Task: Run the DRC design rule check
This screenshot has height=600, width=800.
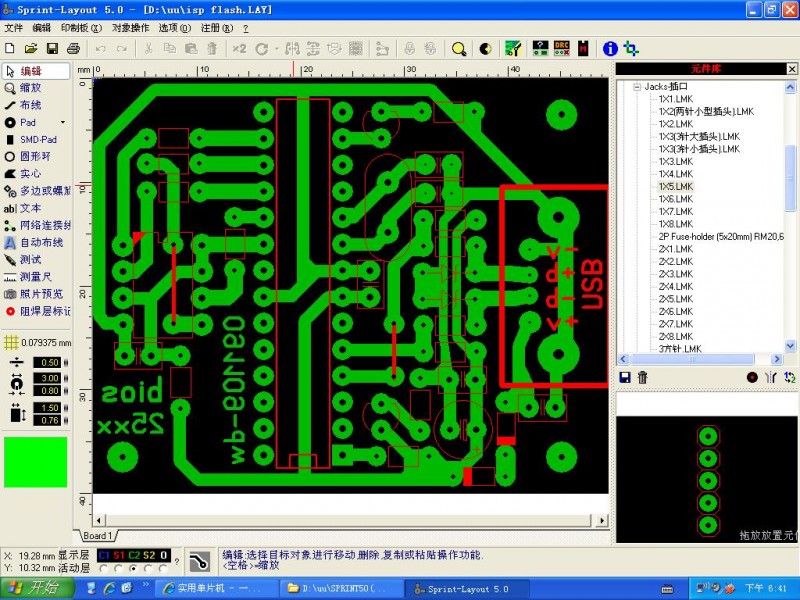Action: (561, 49)
